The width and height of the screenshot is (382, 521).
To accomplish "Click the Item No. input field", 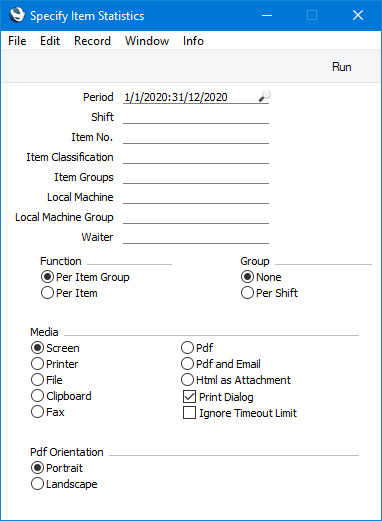I will (x=196, y=137).
